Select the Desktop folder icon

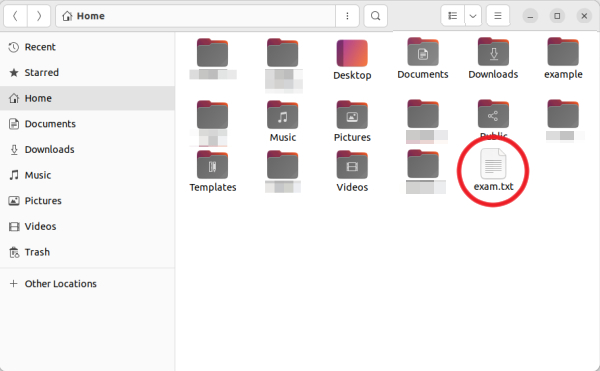352,53
